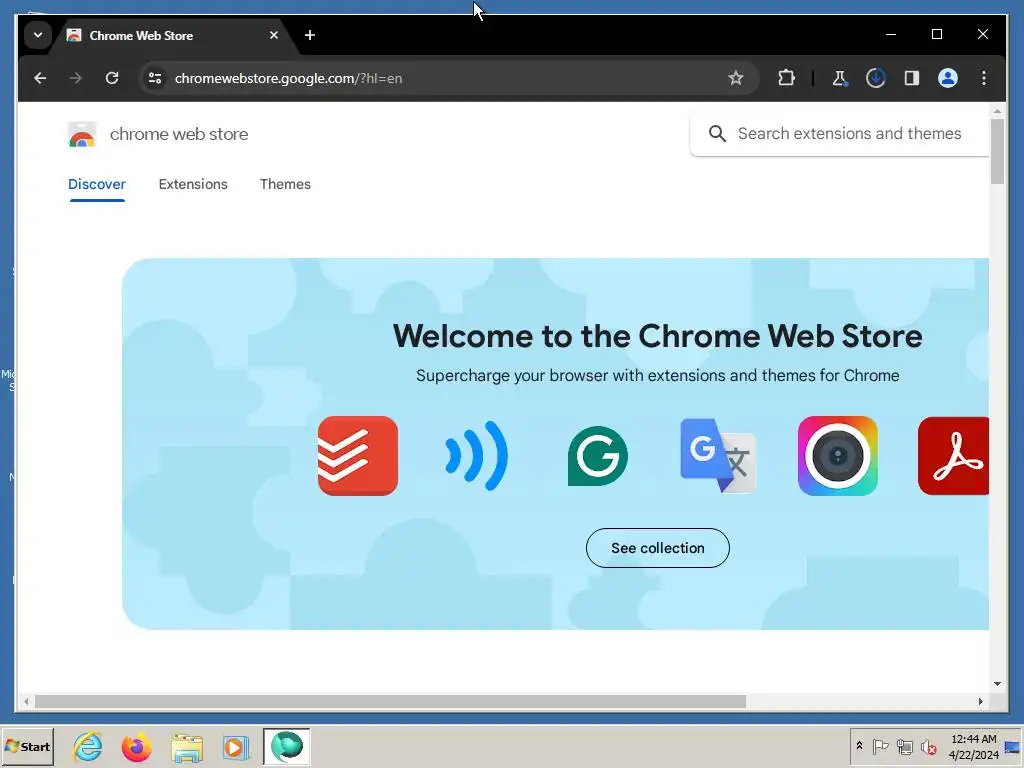Click the horizontal scrollbar left arrow
1024x768 pixels.
[x=26, y=701]
